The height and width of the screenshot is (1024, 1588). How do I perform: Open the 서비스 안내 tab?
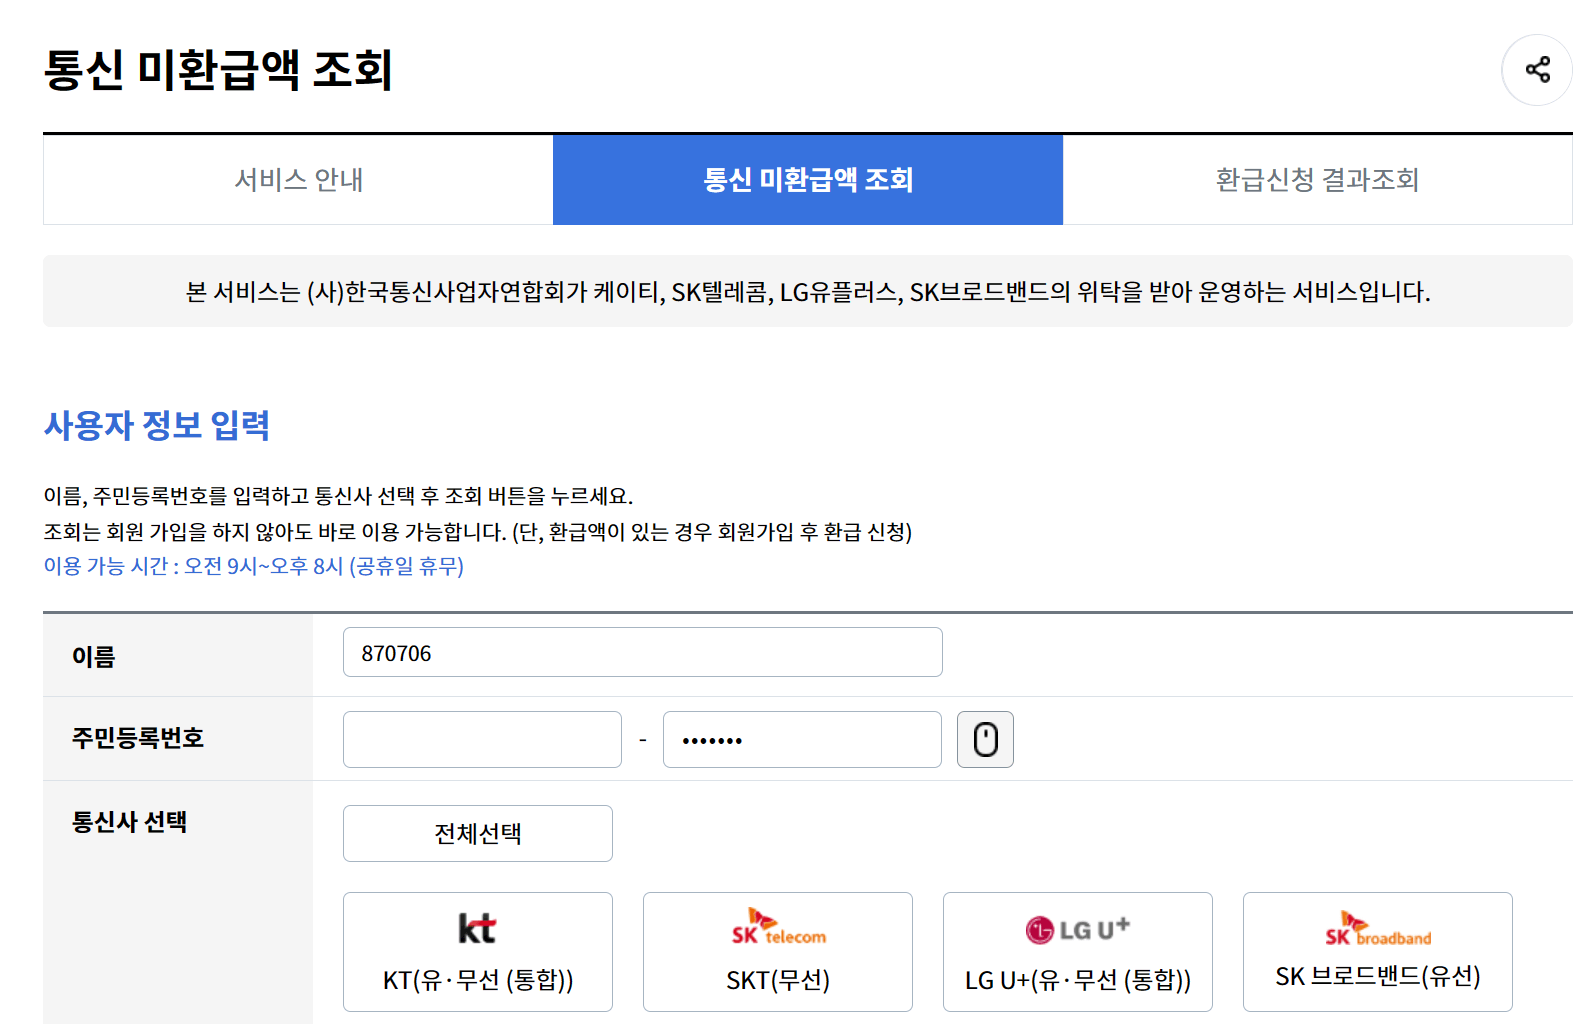tap(298, 180)
